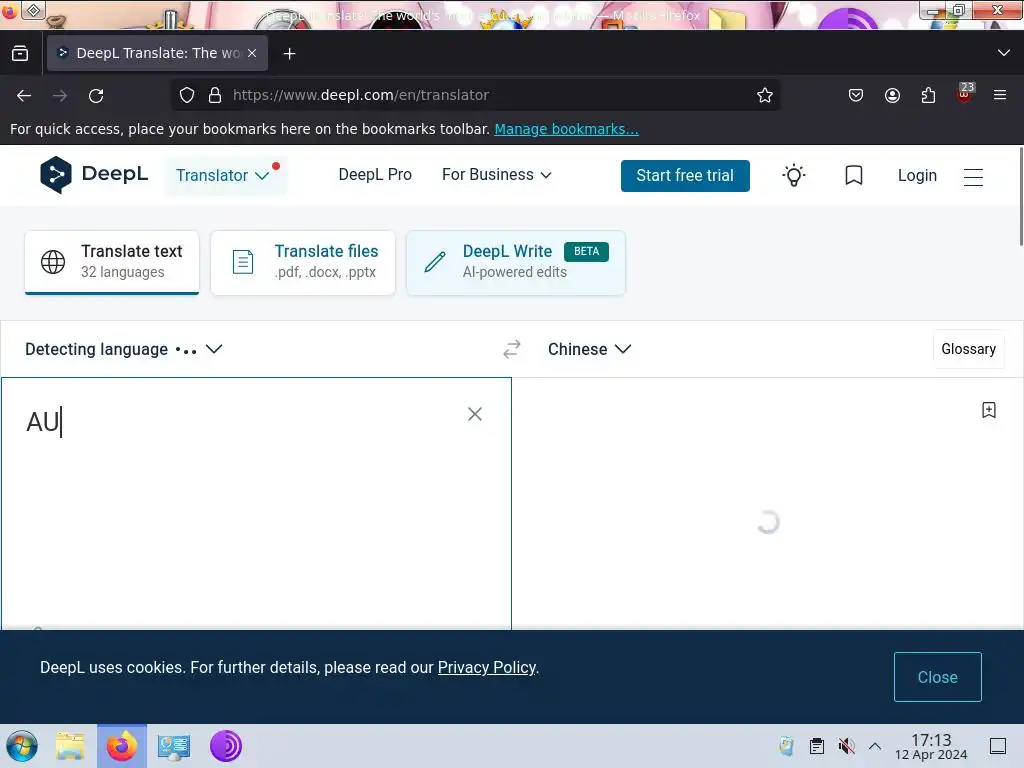Switch to the DeepL Write tab
Image resolution: width=1024 pixels, height=768 pixels.
coord(516,263)
